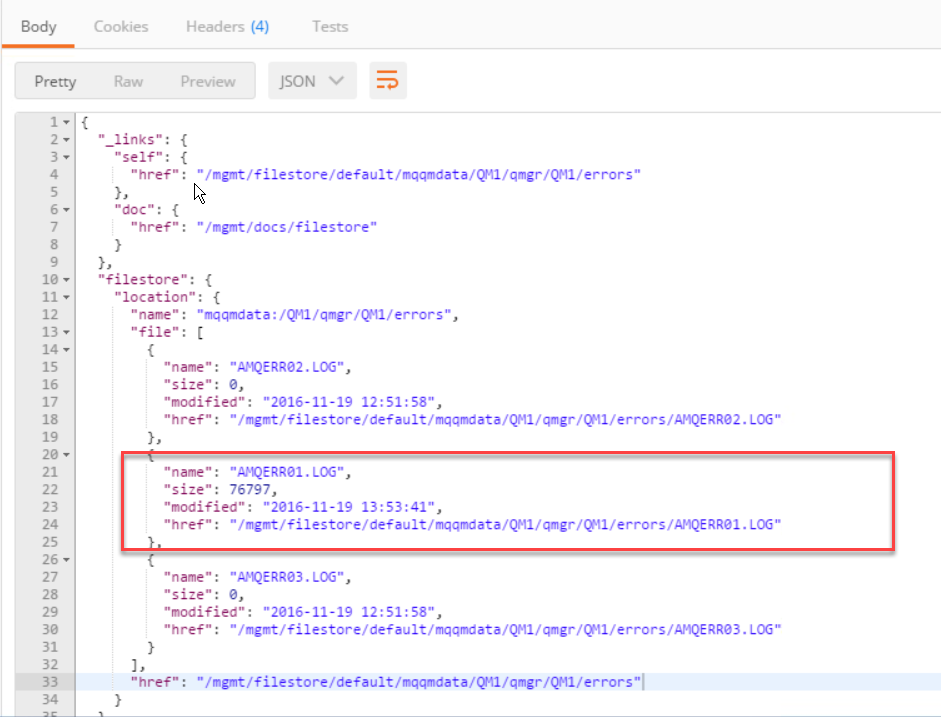Click the size value 0 on line 28
Screen dimensions: 941x717
233,595
